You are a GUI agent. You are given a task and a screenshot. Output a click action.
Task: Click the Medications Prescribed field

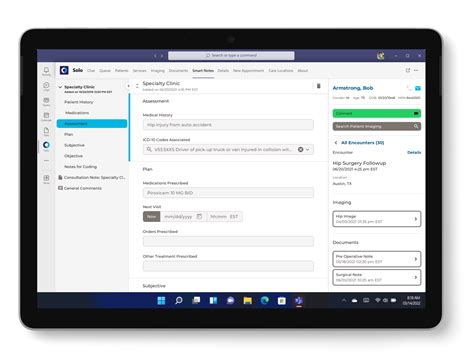point(228,193)
